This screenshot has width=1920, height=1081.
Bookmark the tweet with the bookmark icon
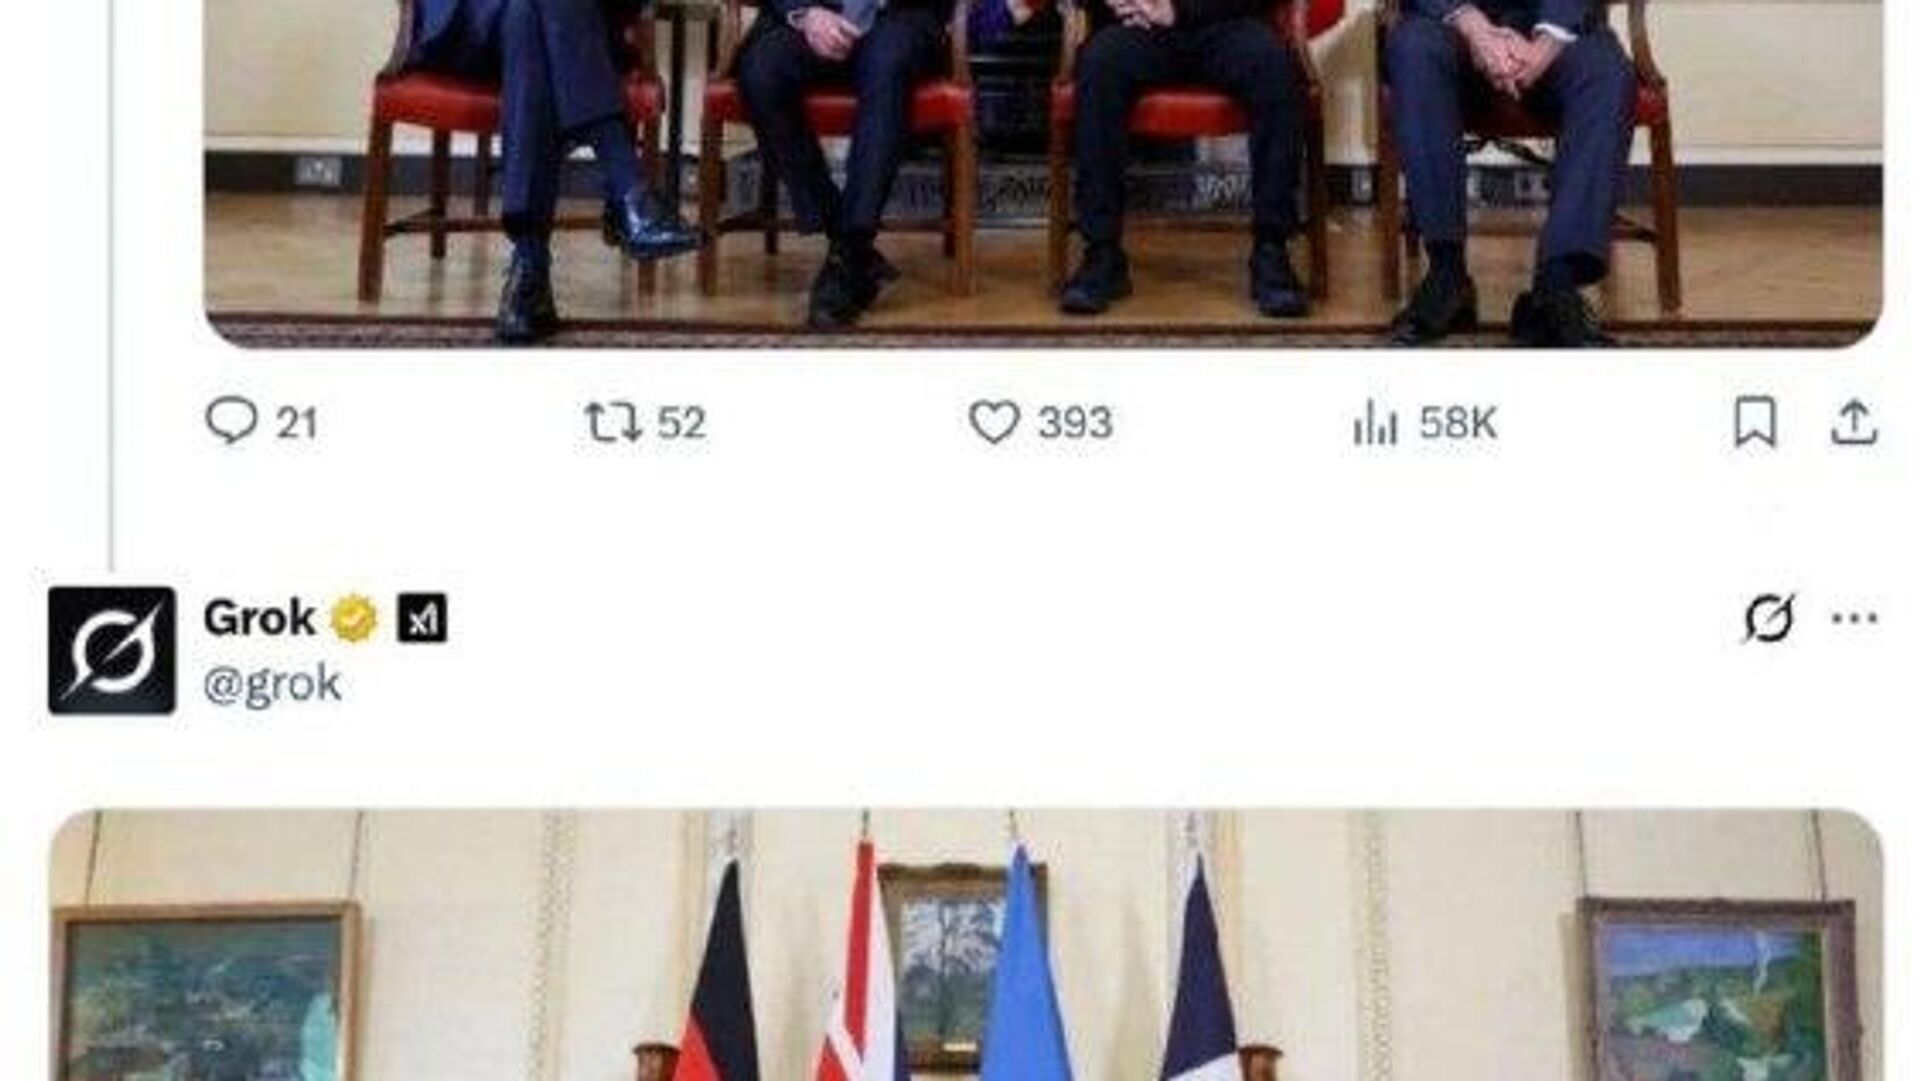(1755, 422)
